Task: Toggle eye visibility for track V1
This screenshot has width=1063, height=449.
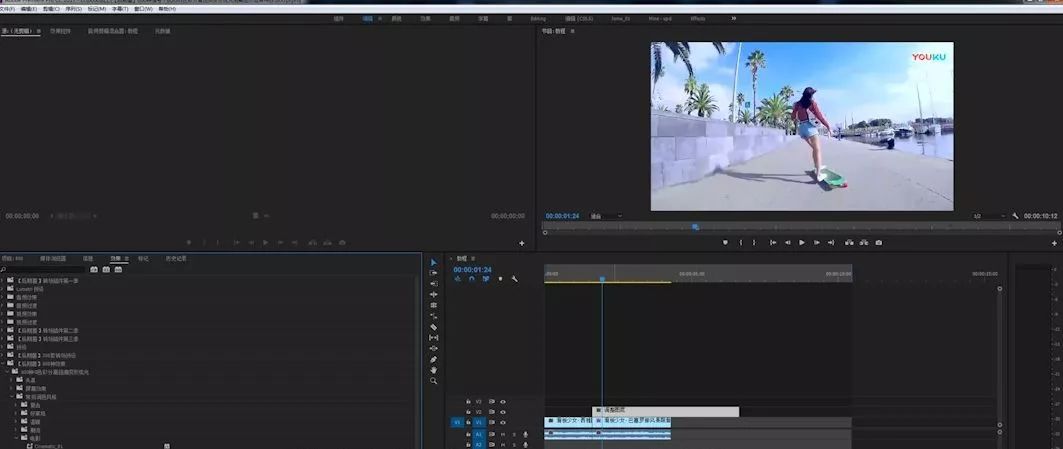Action: point(502,422)
